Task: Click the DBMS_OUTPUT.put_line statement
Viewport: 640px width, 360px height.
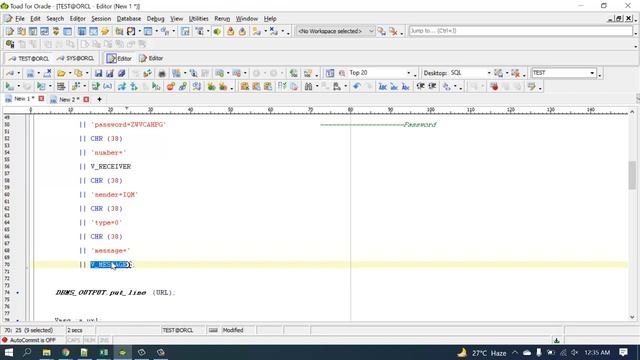Action: tap(115, 293)
